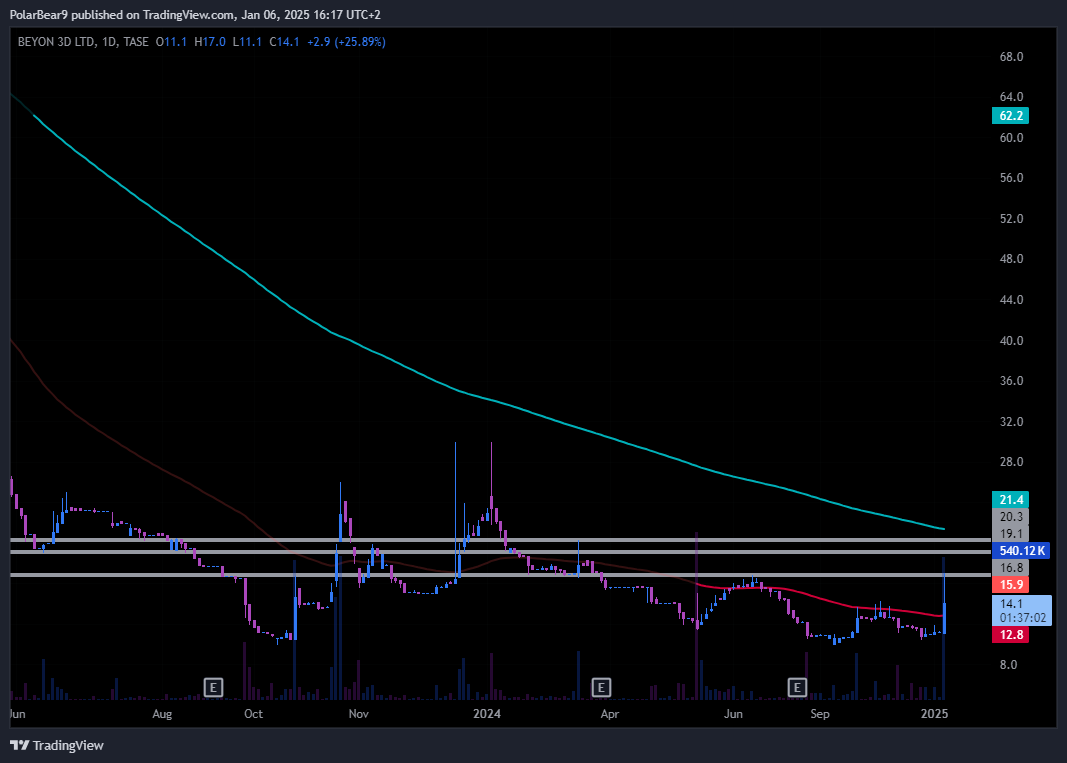Screen dimensions: 1067x763
Task: Click the Nov label on time axis
Action: 359,714
